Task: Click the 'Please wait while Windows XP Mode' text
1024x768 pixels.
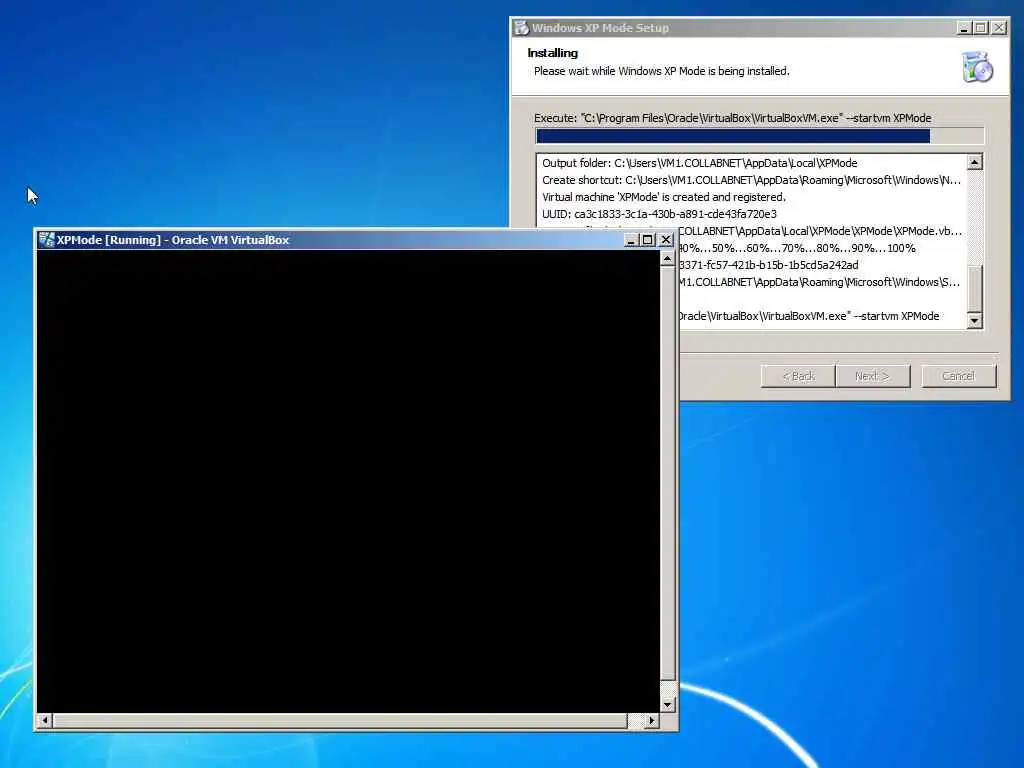Action: click(662, 71)
